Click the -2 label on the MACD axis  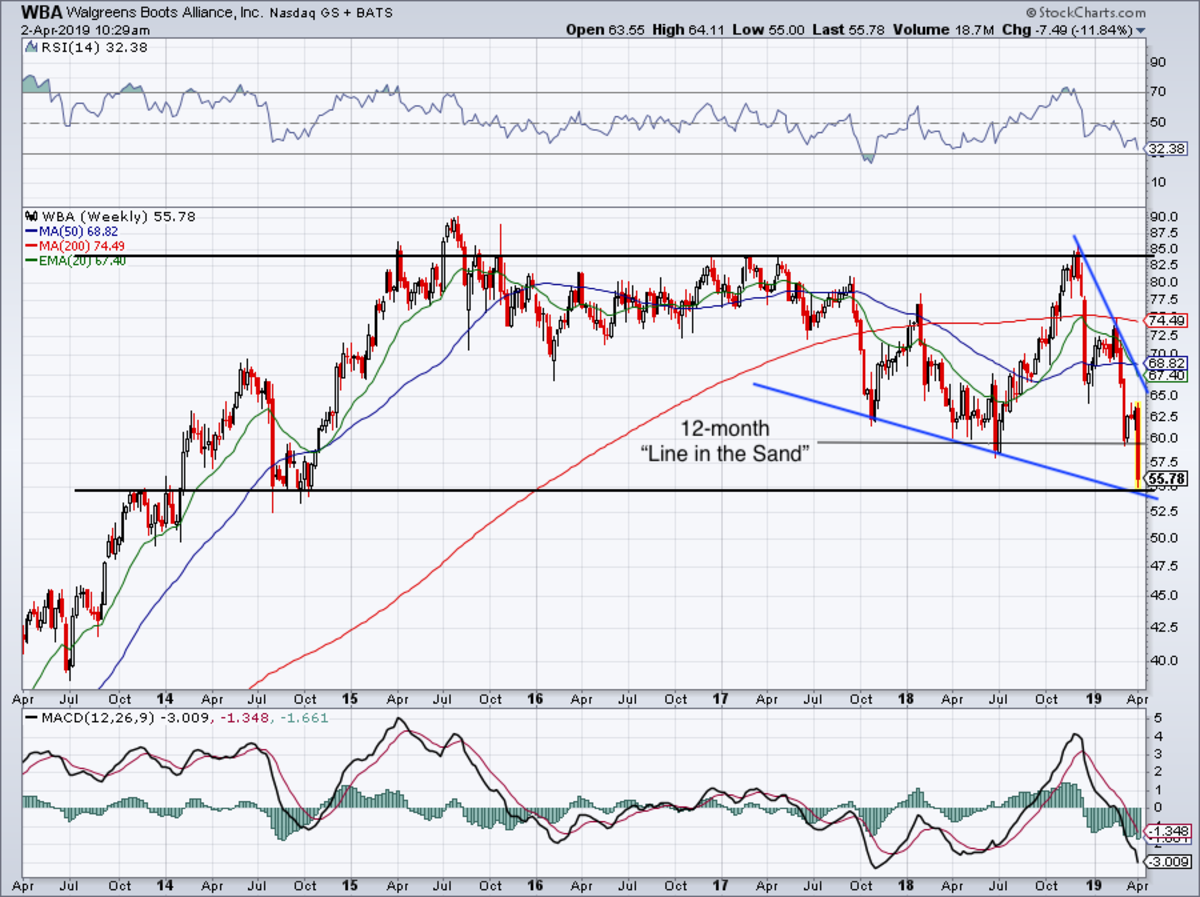[x=1160, y=843]
